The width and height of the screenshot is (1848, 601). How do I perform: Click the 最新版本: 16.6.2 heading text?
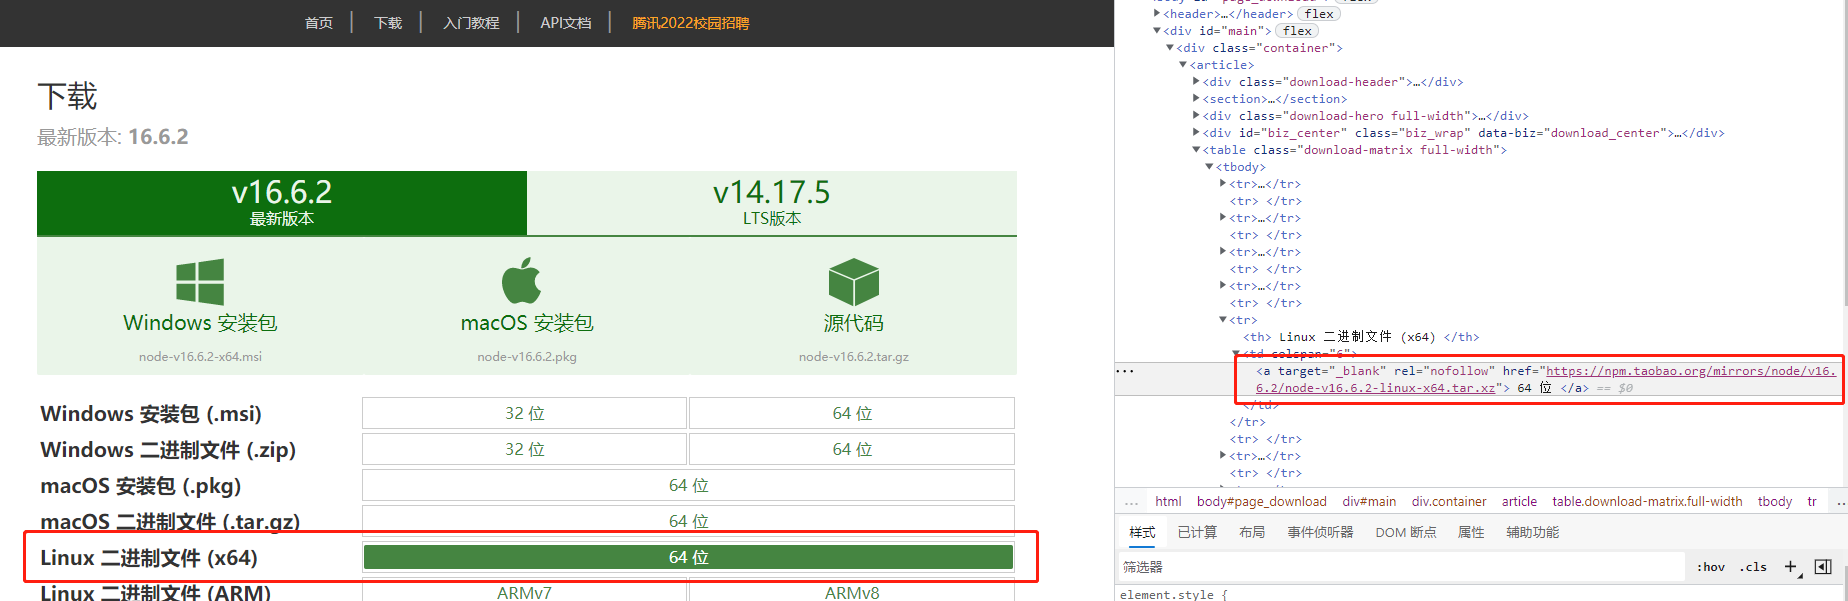(x=113, y=137)
